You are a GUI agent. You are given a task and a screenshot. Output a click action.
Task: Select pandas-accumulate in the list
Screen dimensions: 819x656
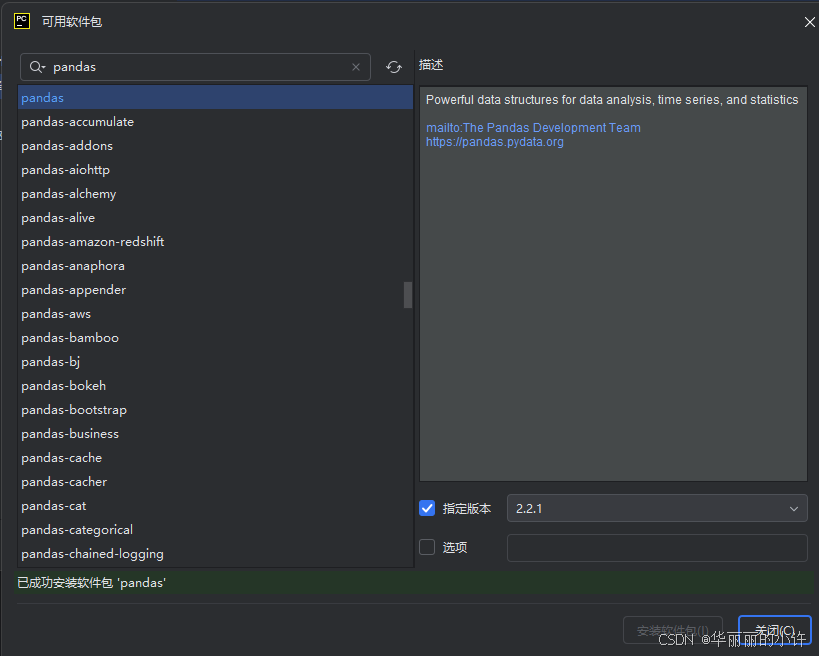pyautogui.click(x=215, y=122)
